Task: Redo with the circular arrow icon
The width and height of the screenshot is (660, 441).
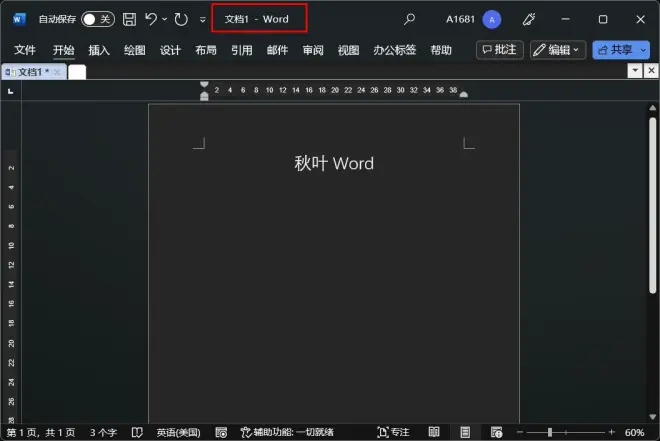Action: tap(181, 19)
